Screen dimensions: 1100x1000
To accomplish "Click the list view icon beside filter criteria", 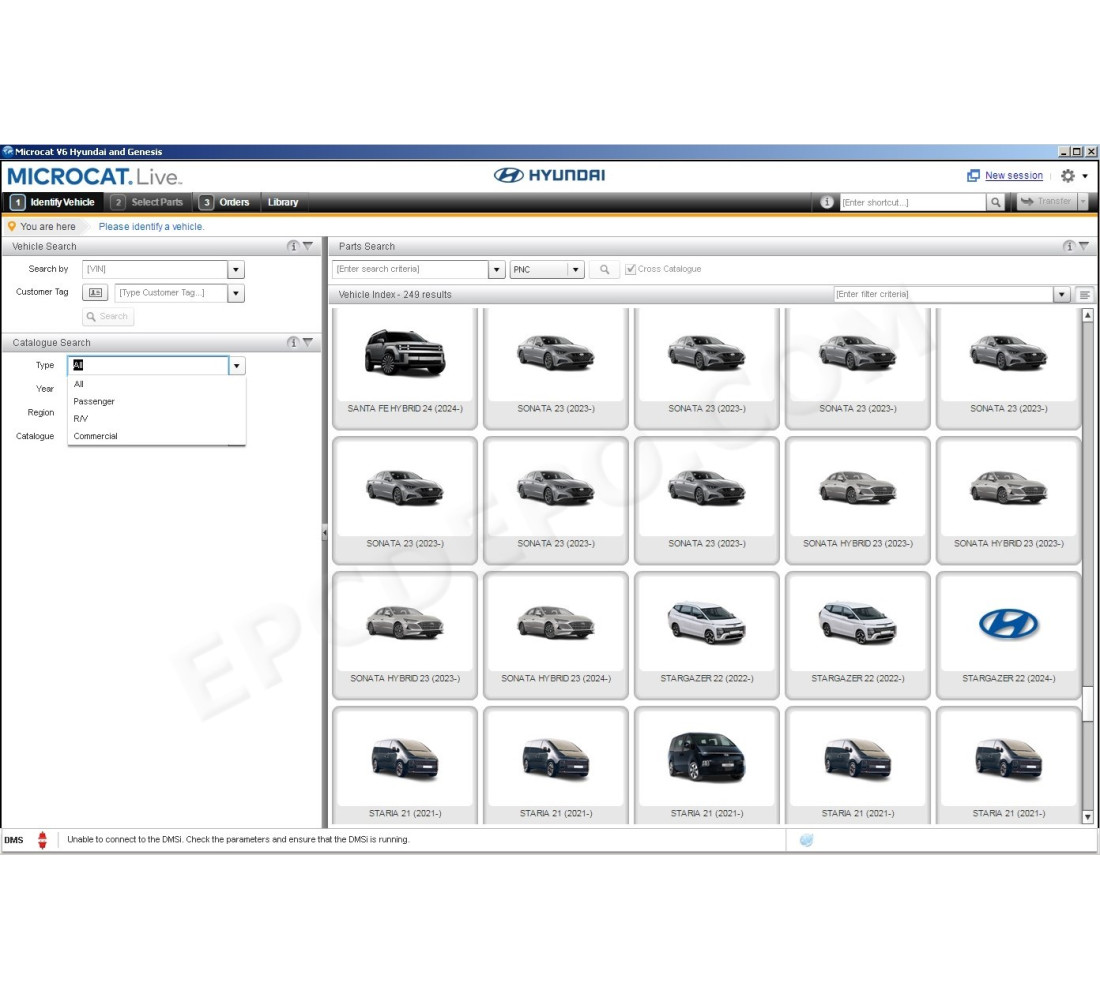I will coord(1086,294).
